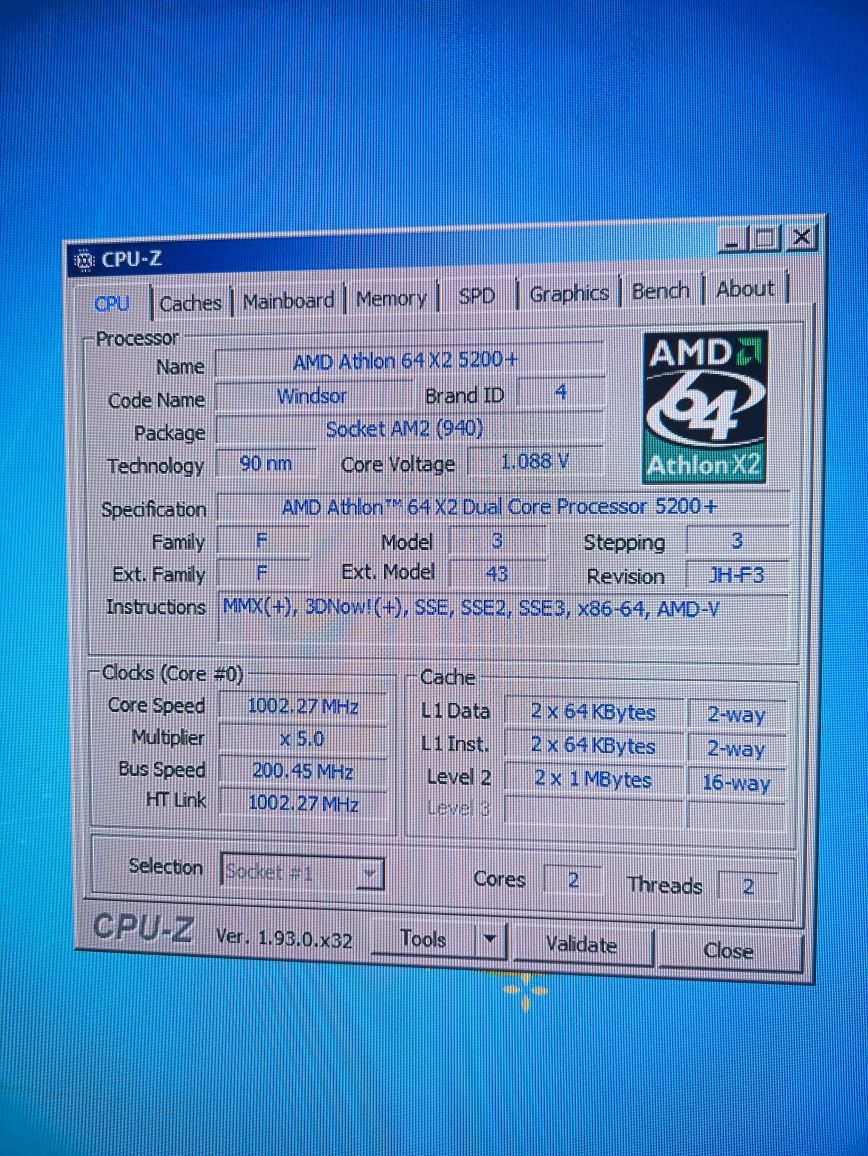Click the CPU-Z title bar icon

(x=85, y=261)
